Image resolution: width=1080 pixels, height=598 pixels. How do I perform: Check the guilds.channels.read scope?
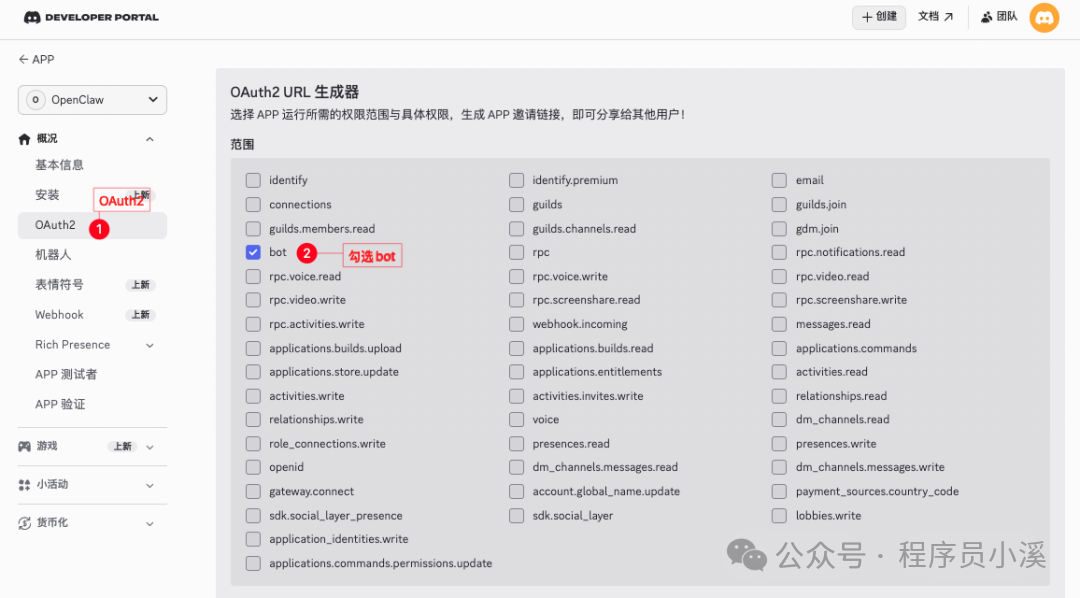tap(517, 229)
